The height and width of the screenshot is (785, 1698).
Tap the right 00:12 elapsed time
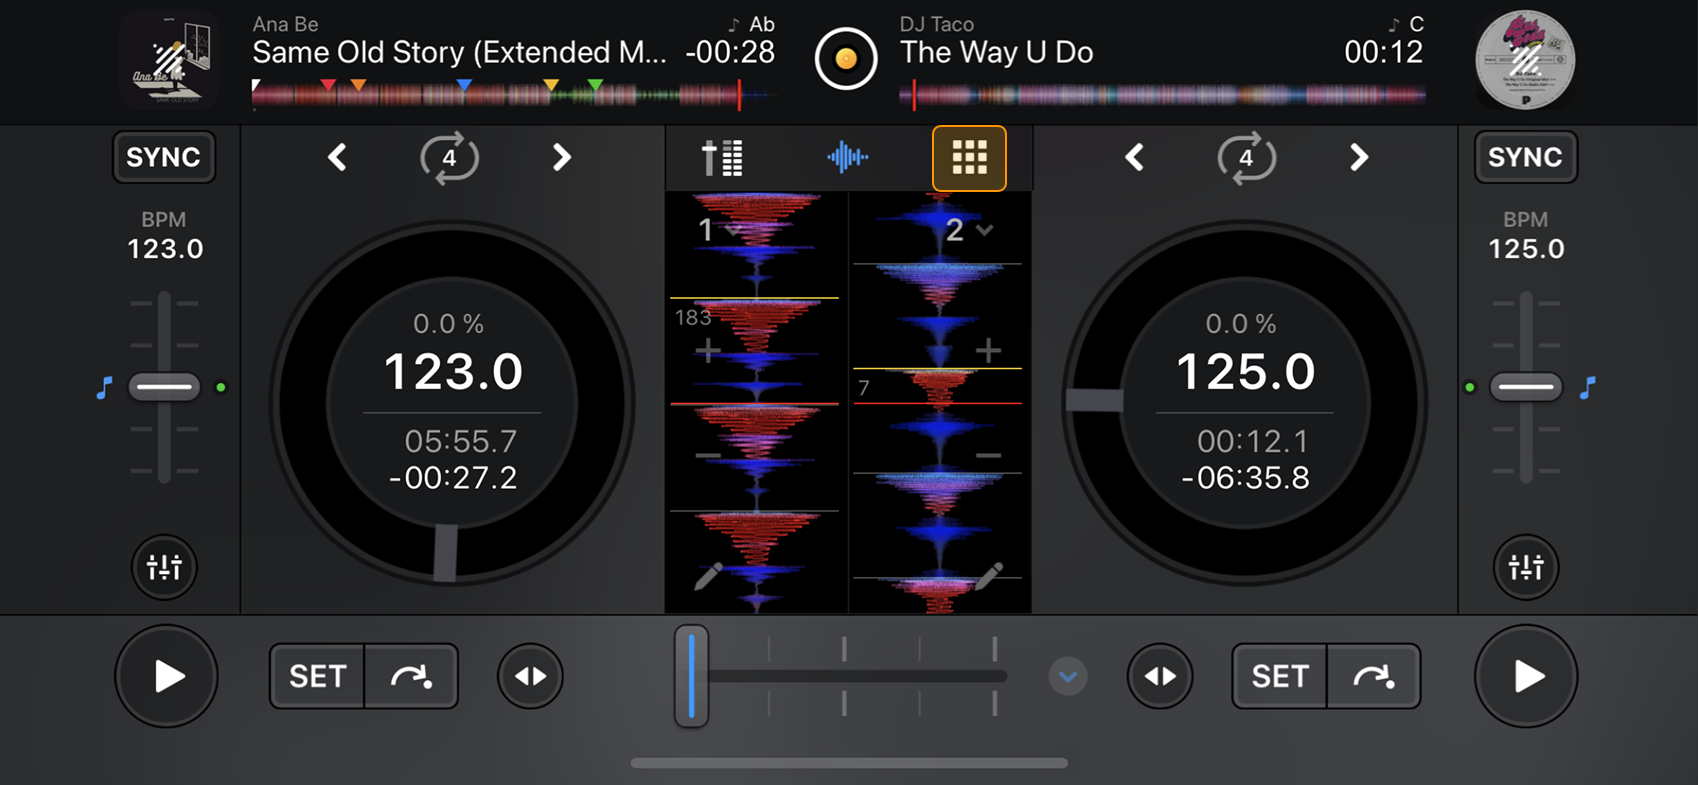1383,52
